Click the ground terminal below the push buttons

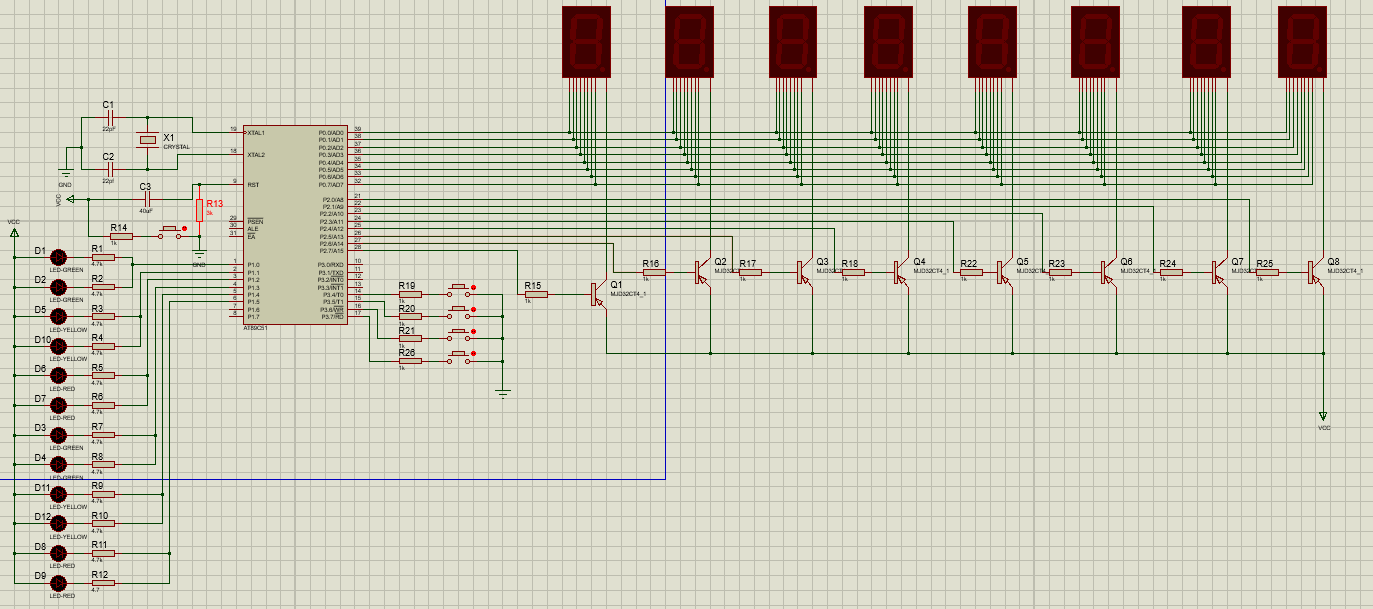click(502, 391)
